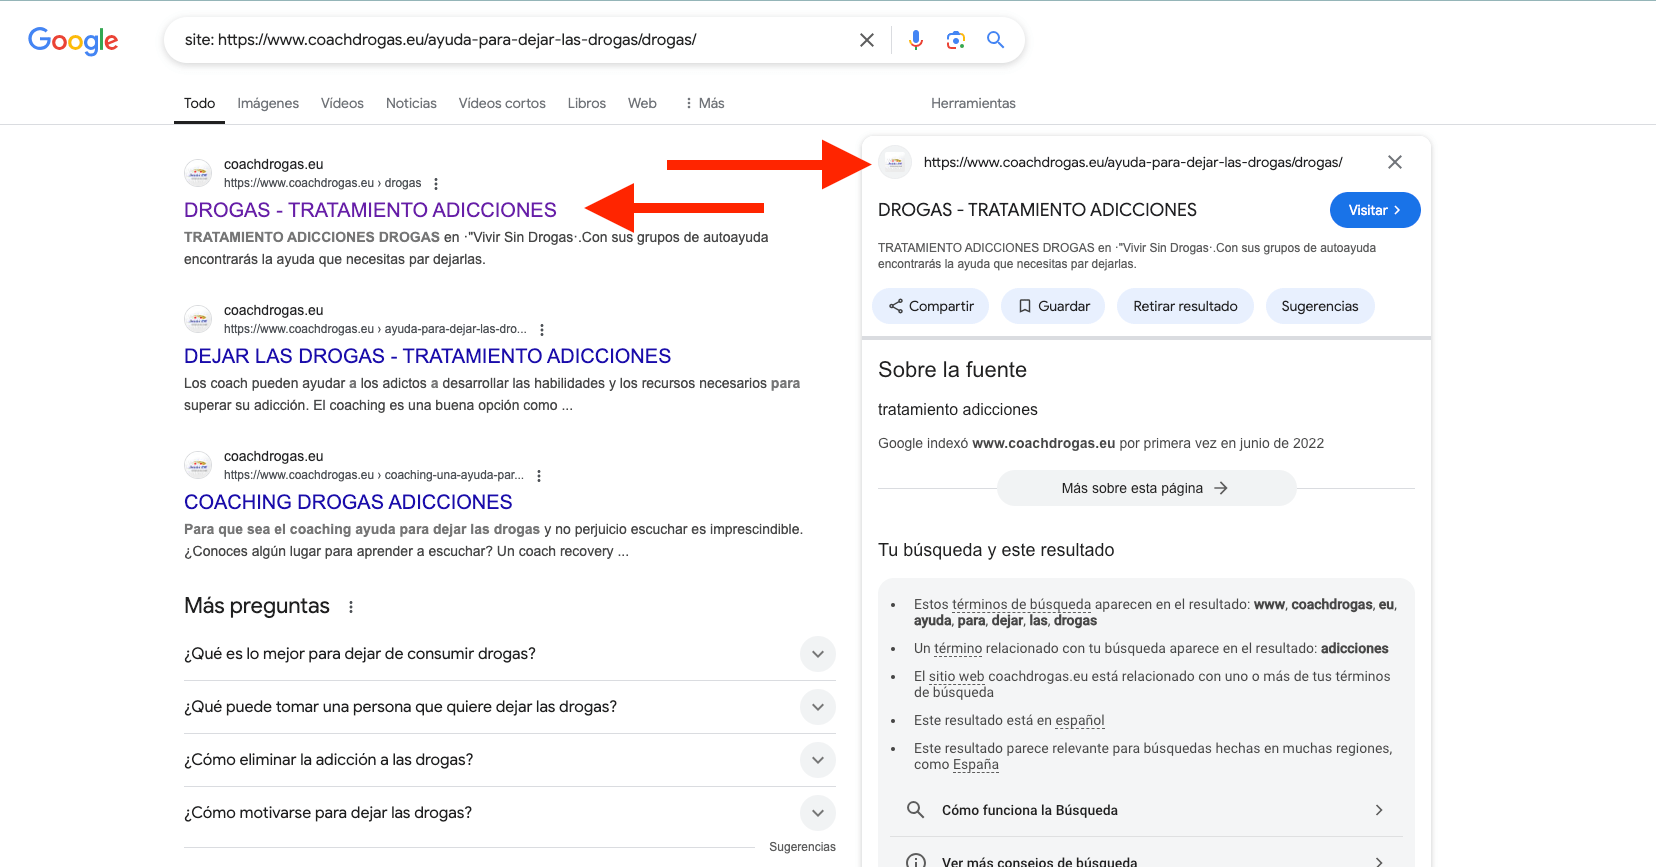Screen dimensions: 1656x867
Task: Start voice search with microphone icon
Action: point(916,40)
